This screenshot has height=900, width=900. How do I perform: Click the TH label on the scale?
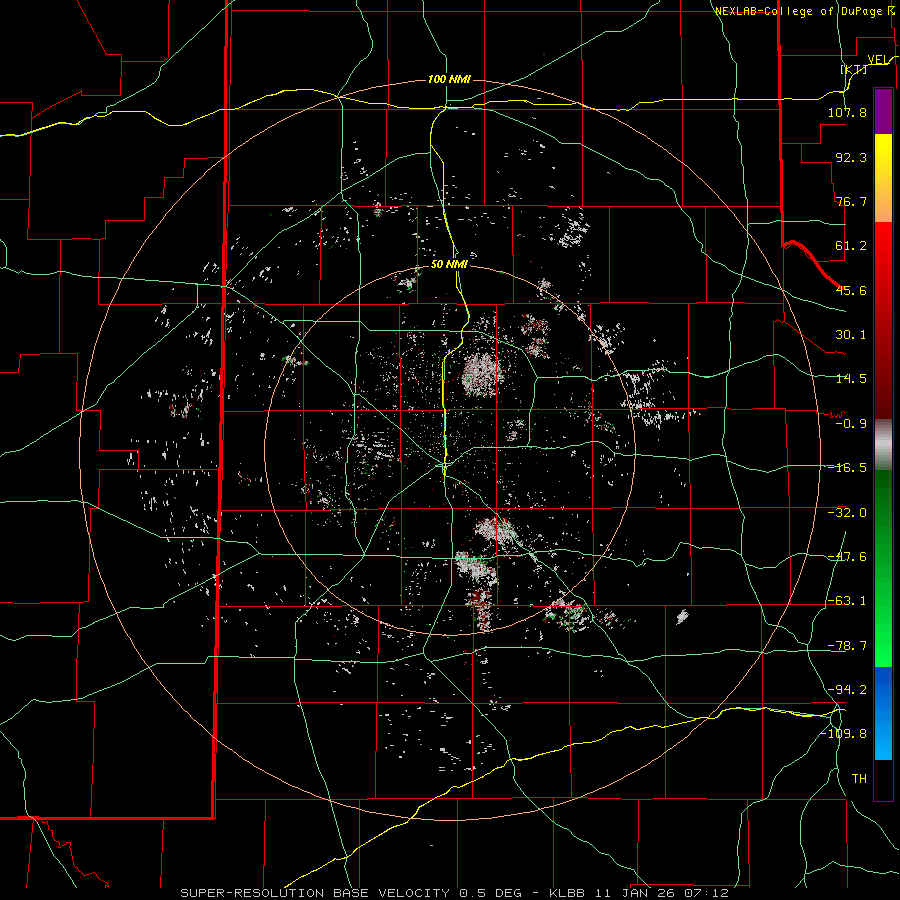(859, 779)
